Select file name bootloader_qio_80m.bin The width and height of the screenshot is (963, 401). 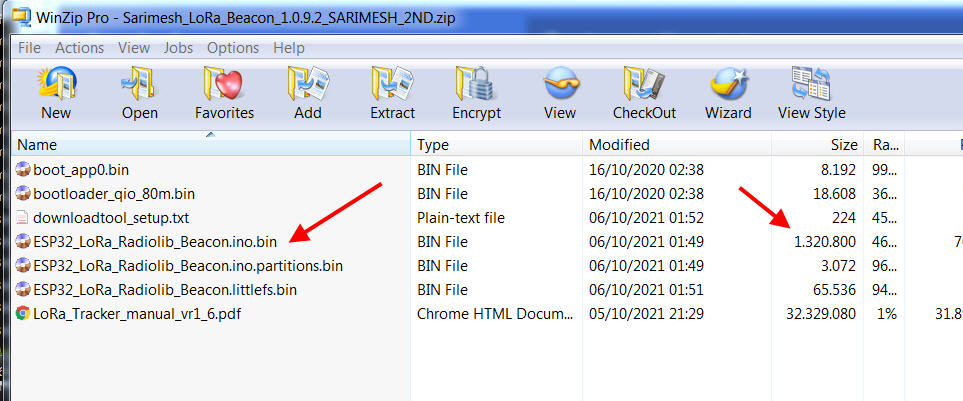tap(114, 194)
